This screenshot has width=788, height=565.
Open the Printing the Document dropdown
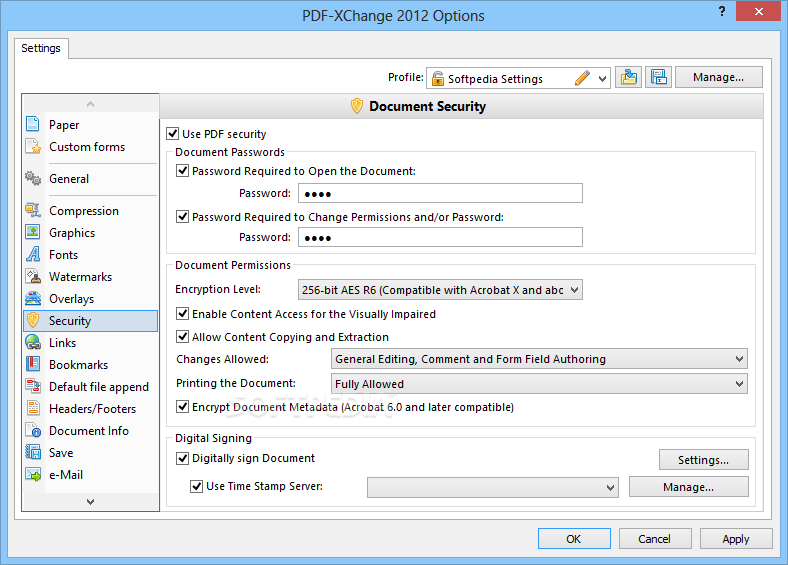(x=539, y=384)
